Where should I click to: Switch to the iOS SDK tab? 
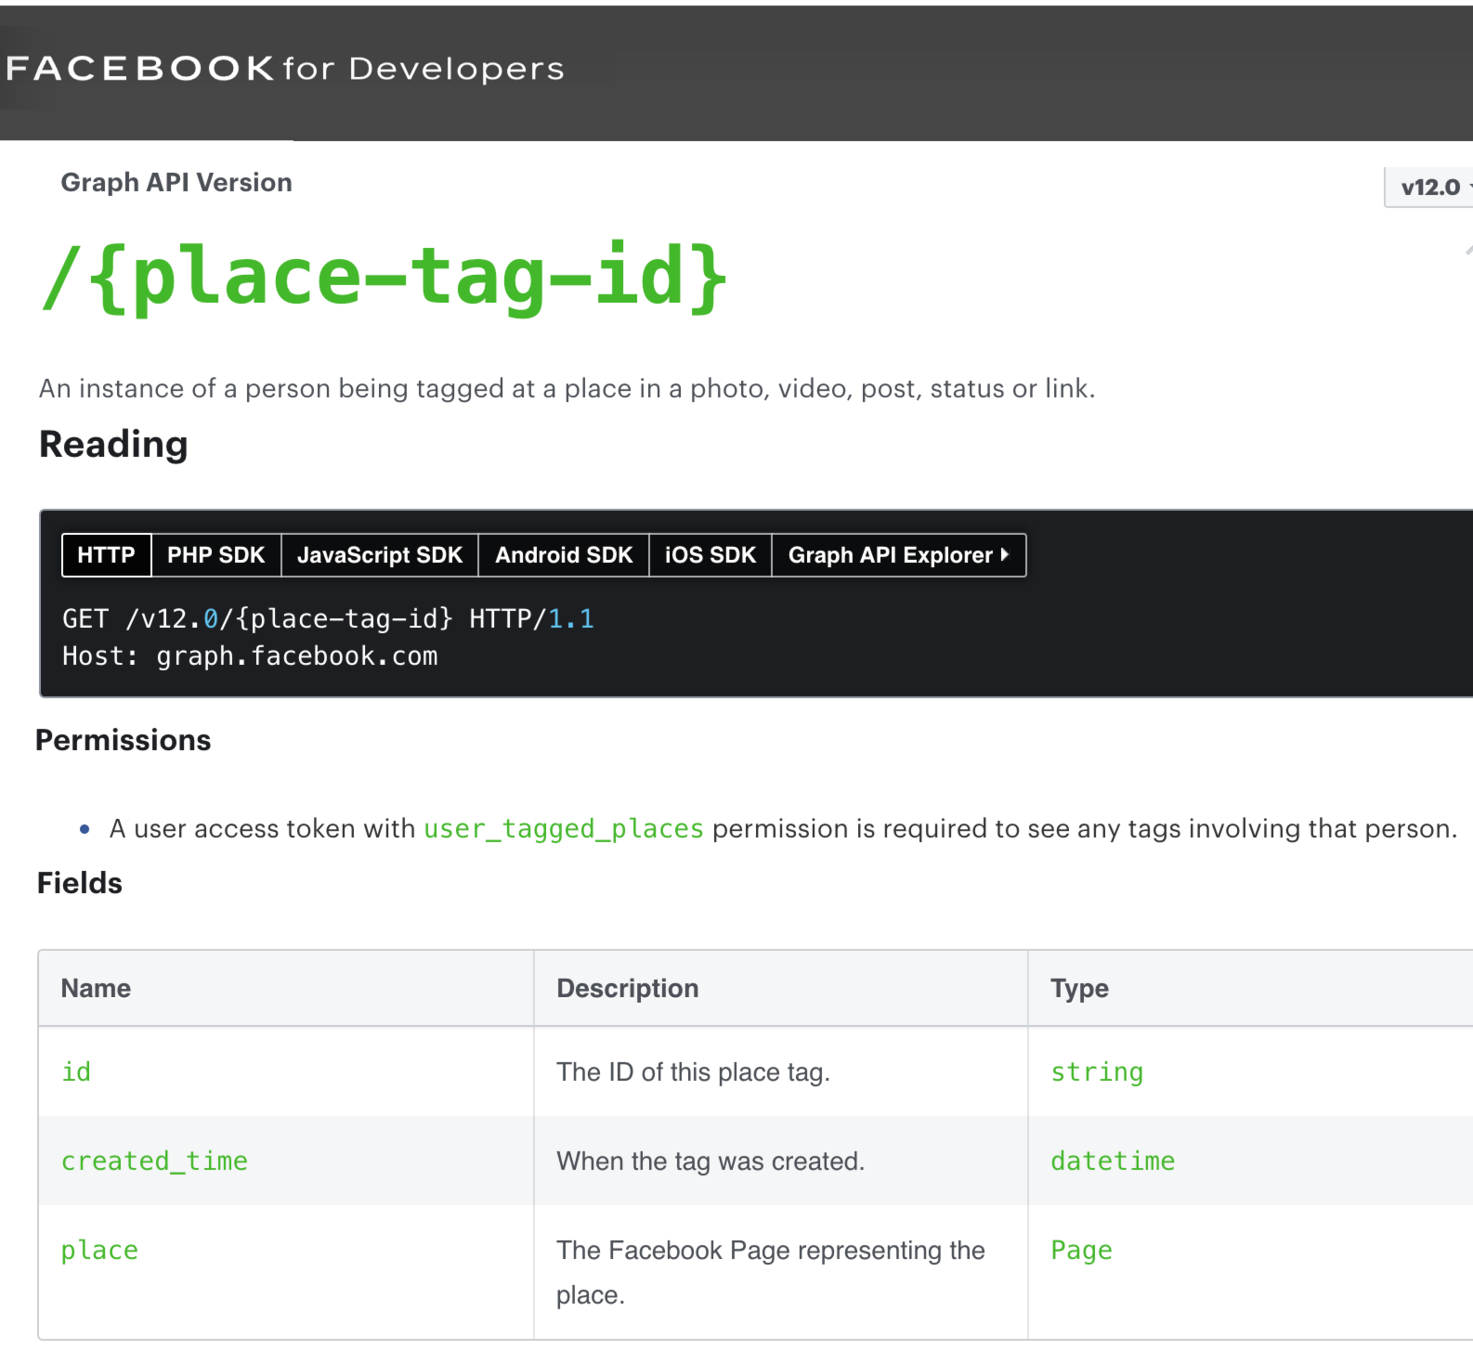[x=710, y=555]
